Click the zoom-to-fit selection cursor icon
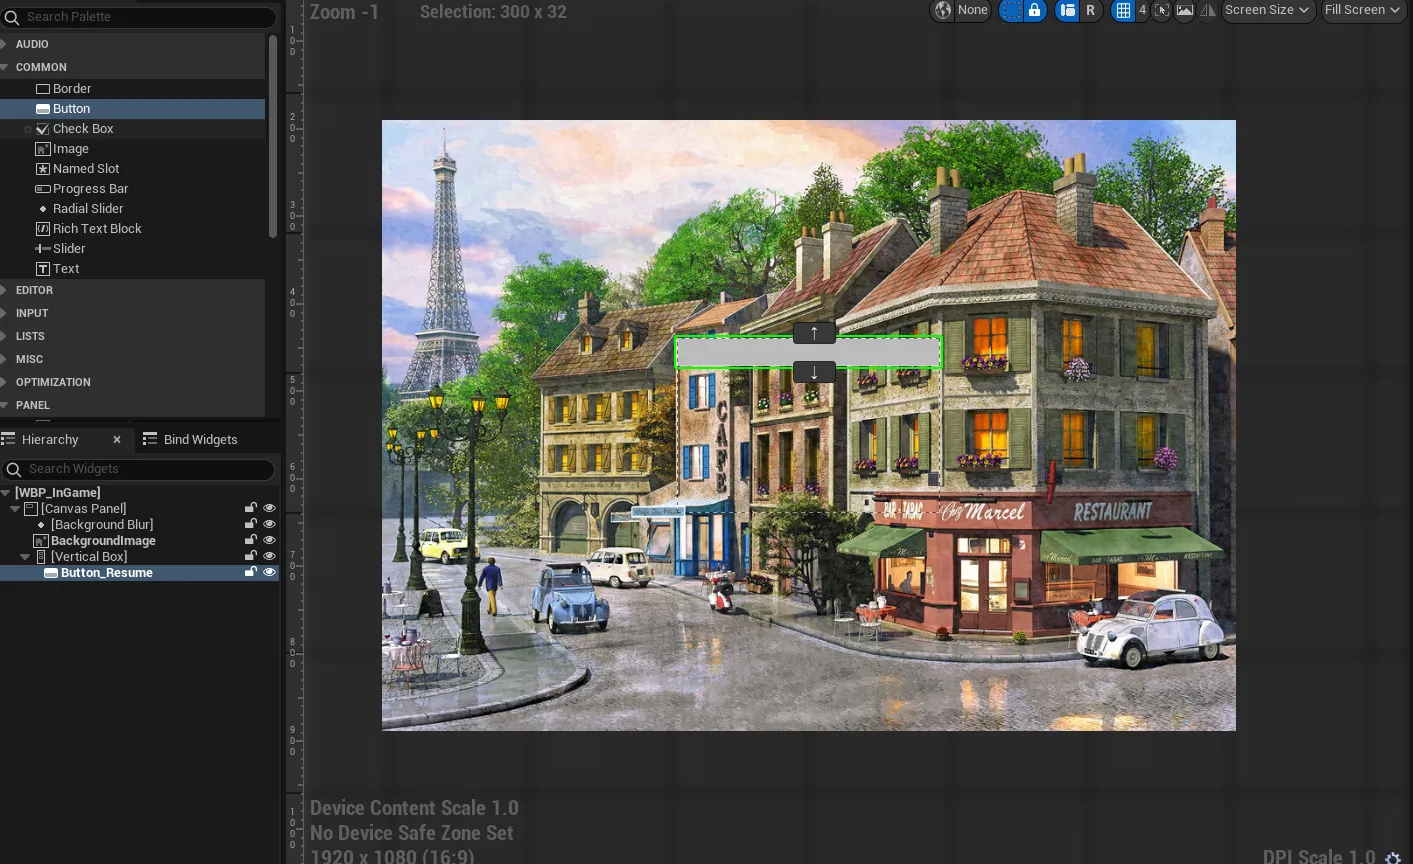Image resolution: width=1413 pixels, height=864 pixels. [1161, 10]
